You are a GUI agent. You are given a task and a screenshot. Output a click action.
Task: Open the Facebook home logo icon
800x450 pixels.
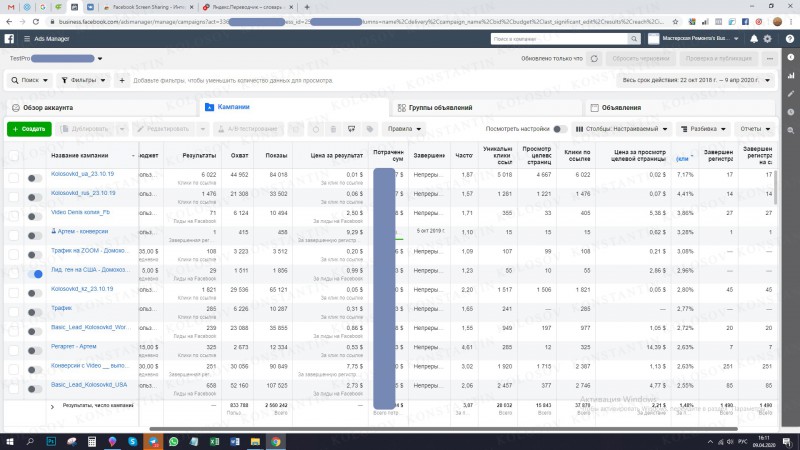[9, 39]
